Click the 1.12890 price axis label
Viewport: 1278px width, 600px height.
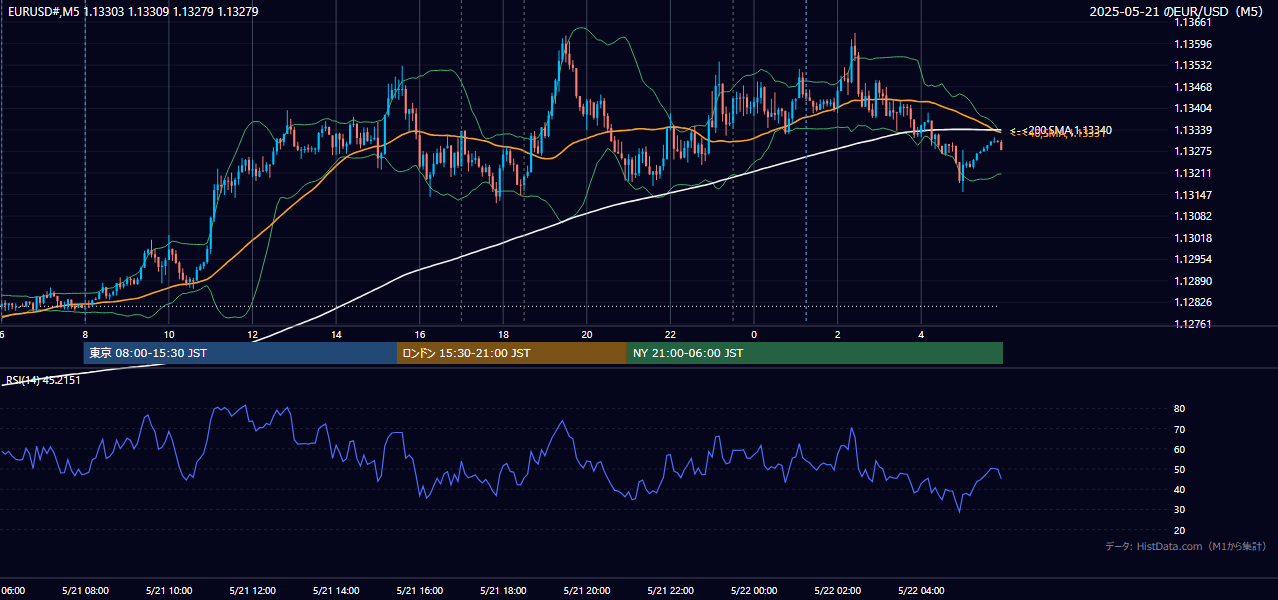click(1193, 281)
